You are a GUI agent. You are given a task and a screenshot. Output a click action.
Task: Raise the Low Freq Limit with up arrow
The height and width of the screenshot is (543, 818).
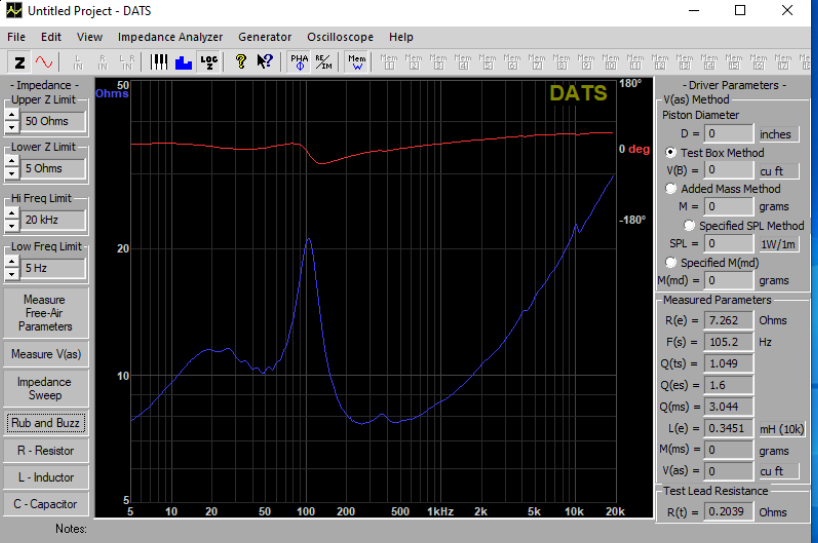[x=11, y=261]
